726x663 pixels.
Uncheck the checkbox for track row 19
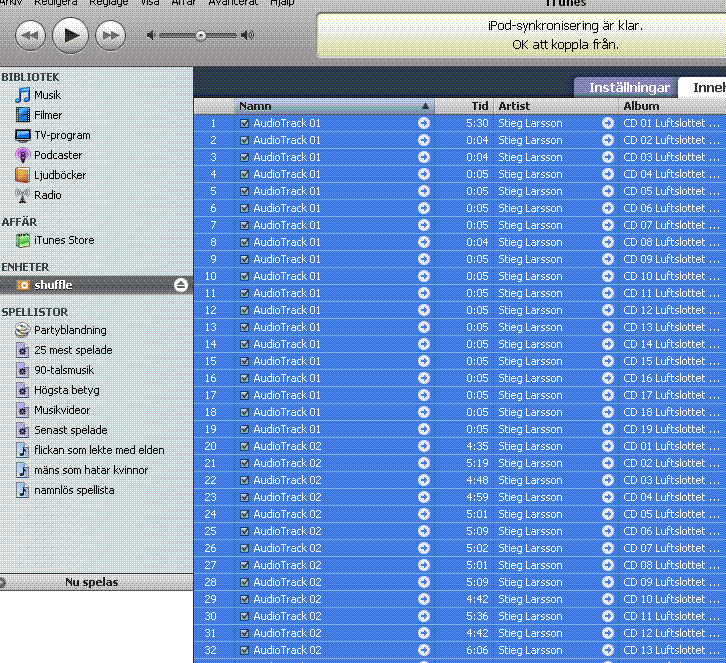pyautogui.click(x=245, y=429)
